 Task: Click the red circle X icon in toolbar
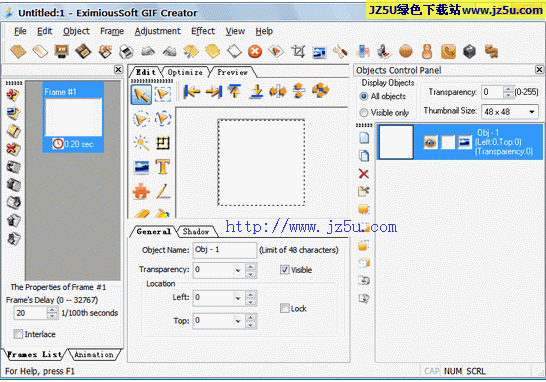click(x=255, y=52)
